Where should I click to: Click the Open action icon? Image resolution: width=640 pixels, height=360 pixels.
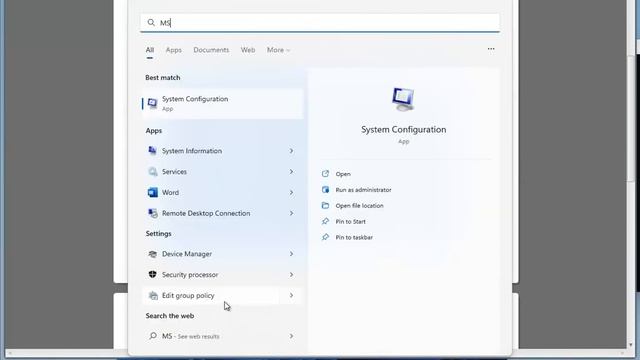click(x=325, y=174)
